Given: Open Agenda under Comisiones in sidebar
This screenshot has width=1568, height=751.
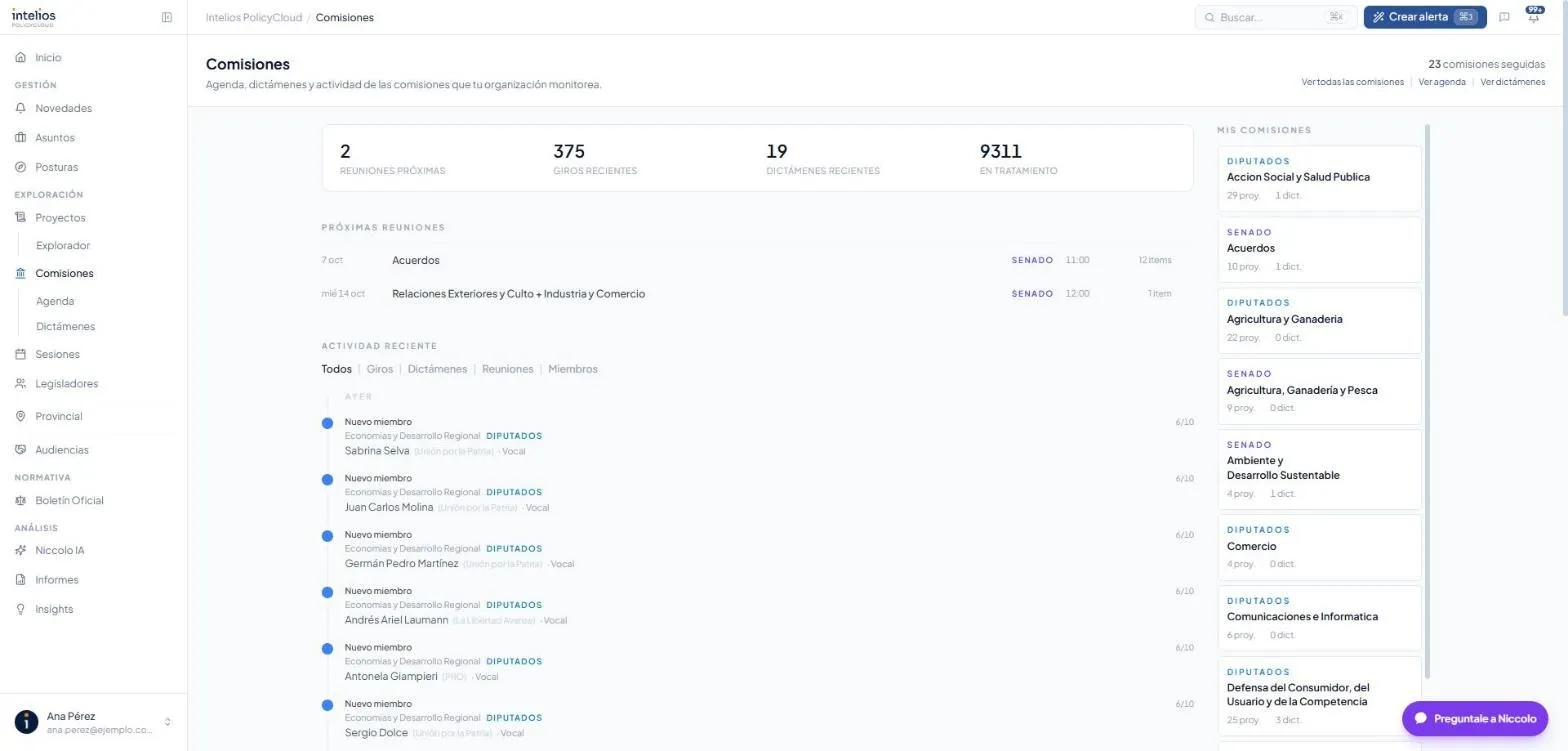Looking at the screenshot, I should (x=55, y=301).
